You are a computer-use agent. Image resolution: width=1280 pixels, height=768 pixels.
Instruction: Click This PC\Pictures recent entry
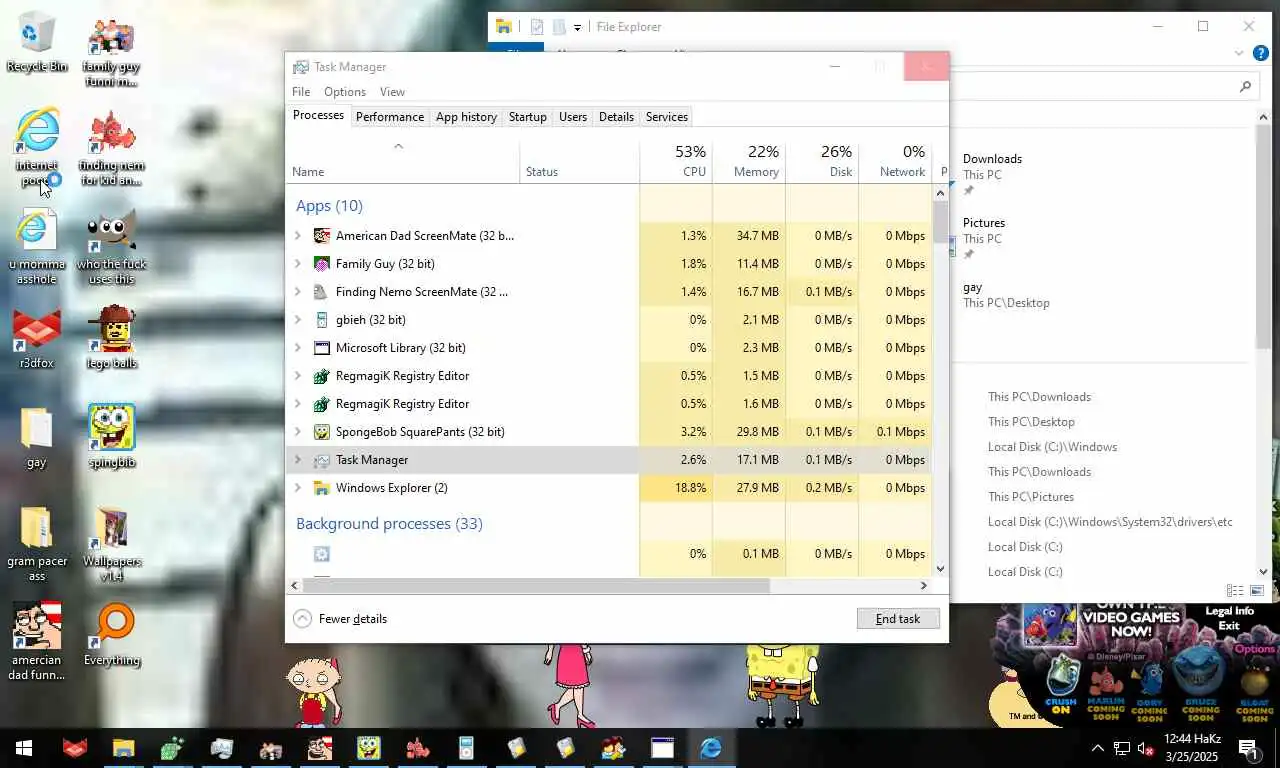pos(1031,497)
